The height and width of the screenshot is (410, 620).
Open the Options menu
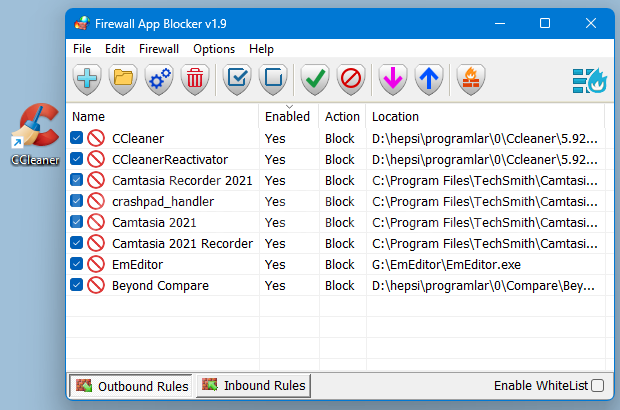point(214,49)
